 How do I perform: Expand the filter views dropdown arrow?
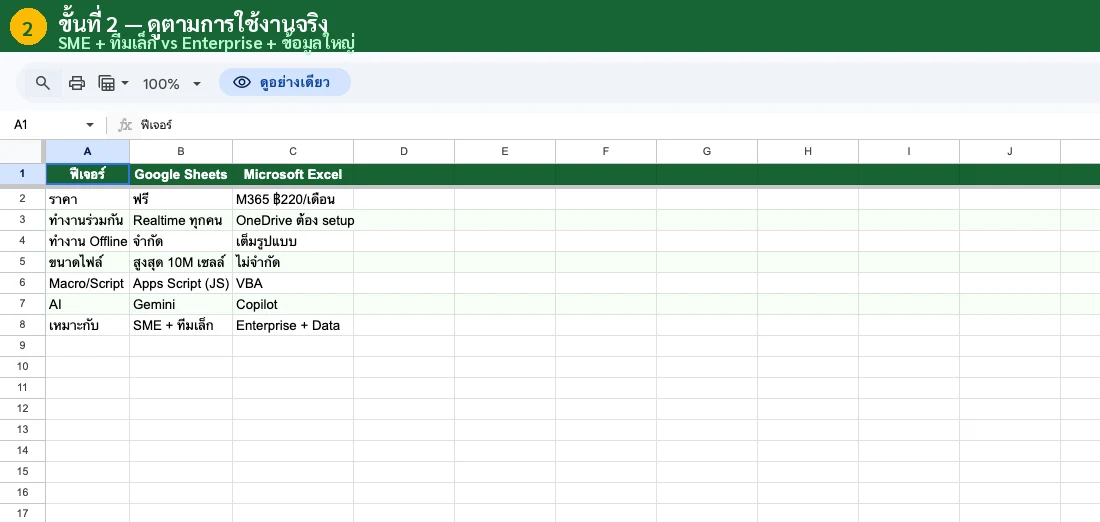[125, 83]
